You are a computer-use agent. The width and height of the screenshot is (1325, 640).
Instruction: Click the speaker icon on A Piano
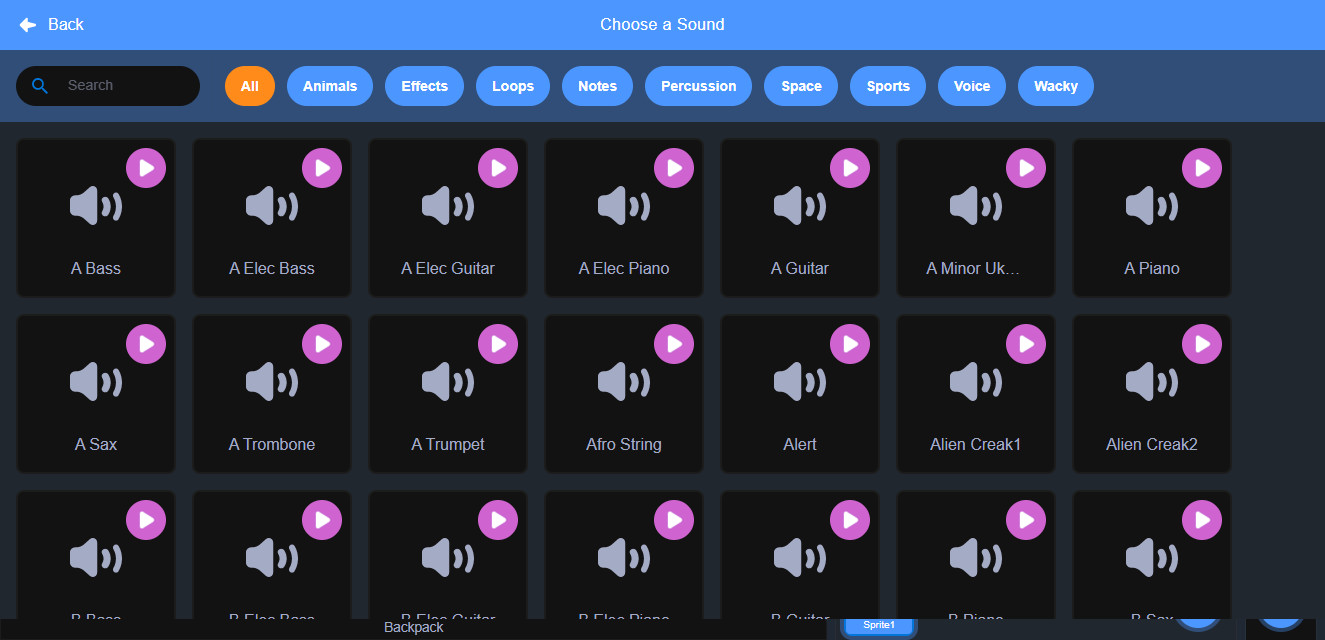pos(1151,205)
